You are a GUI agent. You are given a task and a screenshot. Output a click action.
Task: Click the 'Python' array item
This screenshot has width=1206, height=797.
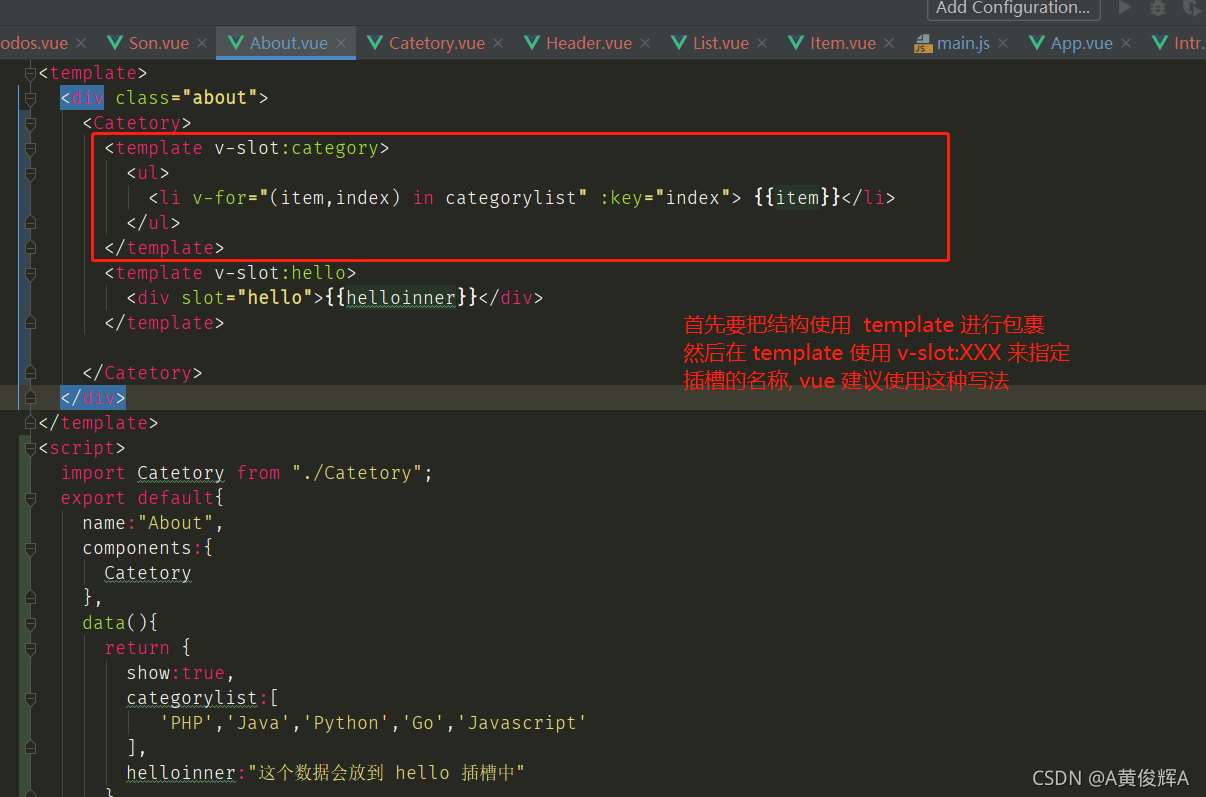tap(346, 723)
